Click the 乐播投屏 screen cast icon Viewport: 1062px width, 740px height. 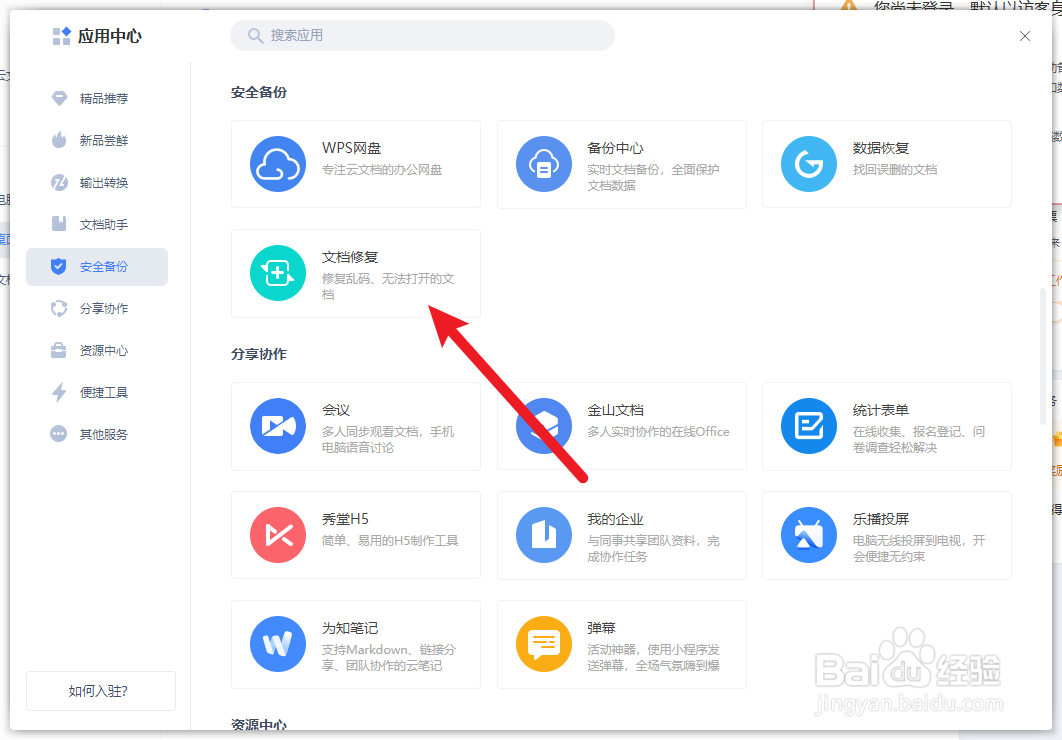tap(809, 535)
